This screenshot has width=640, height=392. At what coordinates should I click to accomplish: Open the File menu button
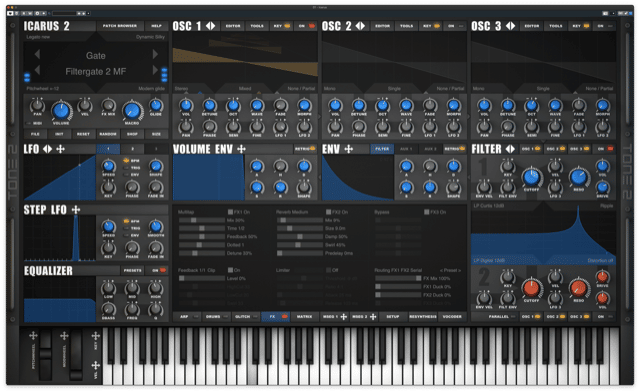tap(35, 134)
